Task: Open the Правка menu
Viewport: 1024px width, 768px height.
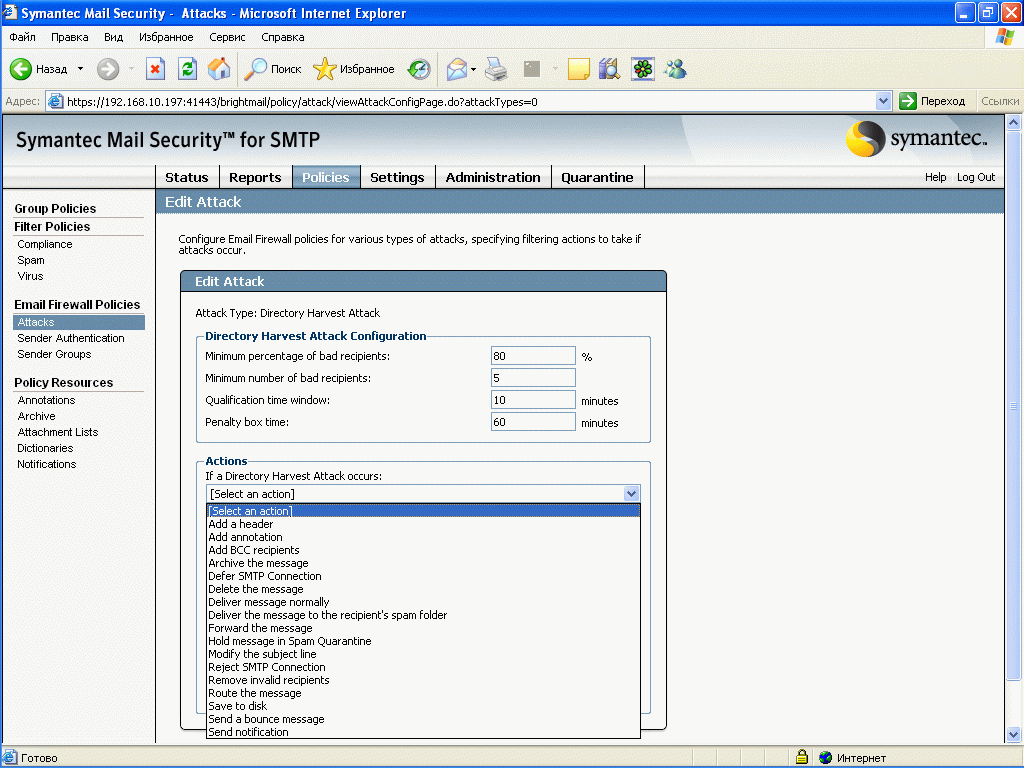Action: [69, 37]
